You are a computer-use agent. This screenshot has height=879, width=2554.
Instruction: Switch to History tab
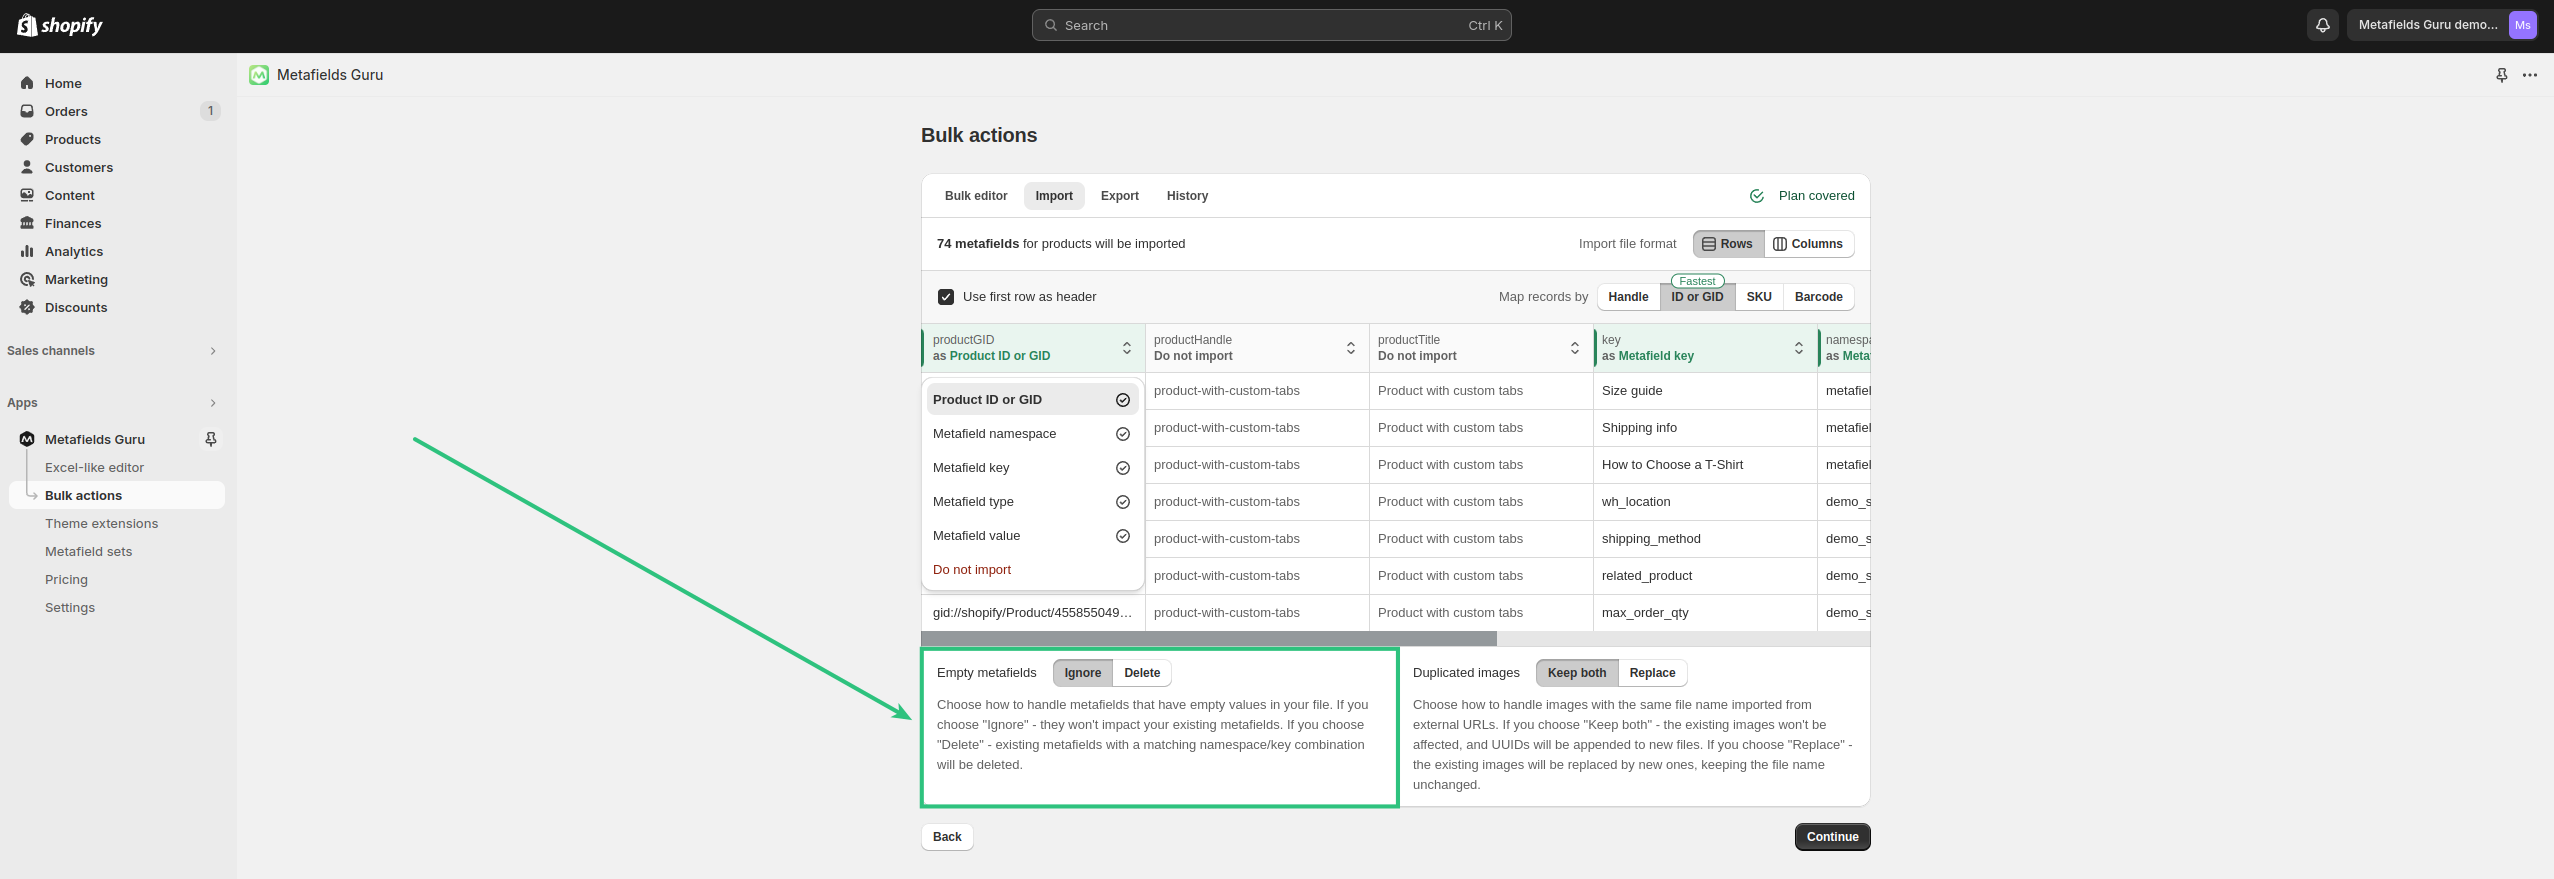pos(1187,196)
